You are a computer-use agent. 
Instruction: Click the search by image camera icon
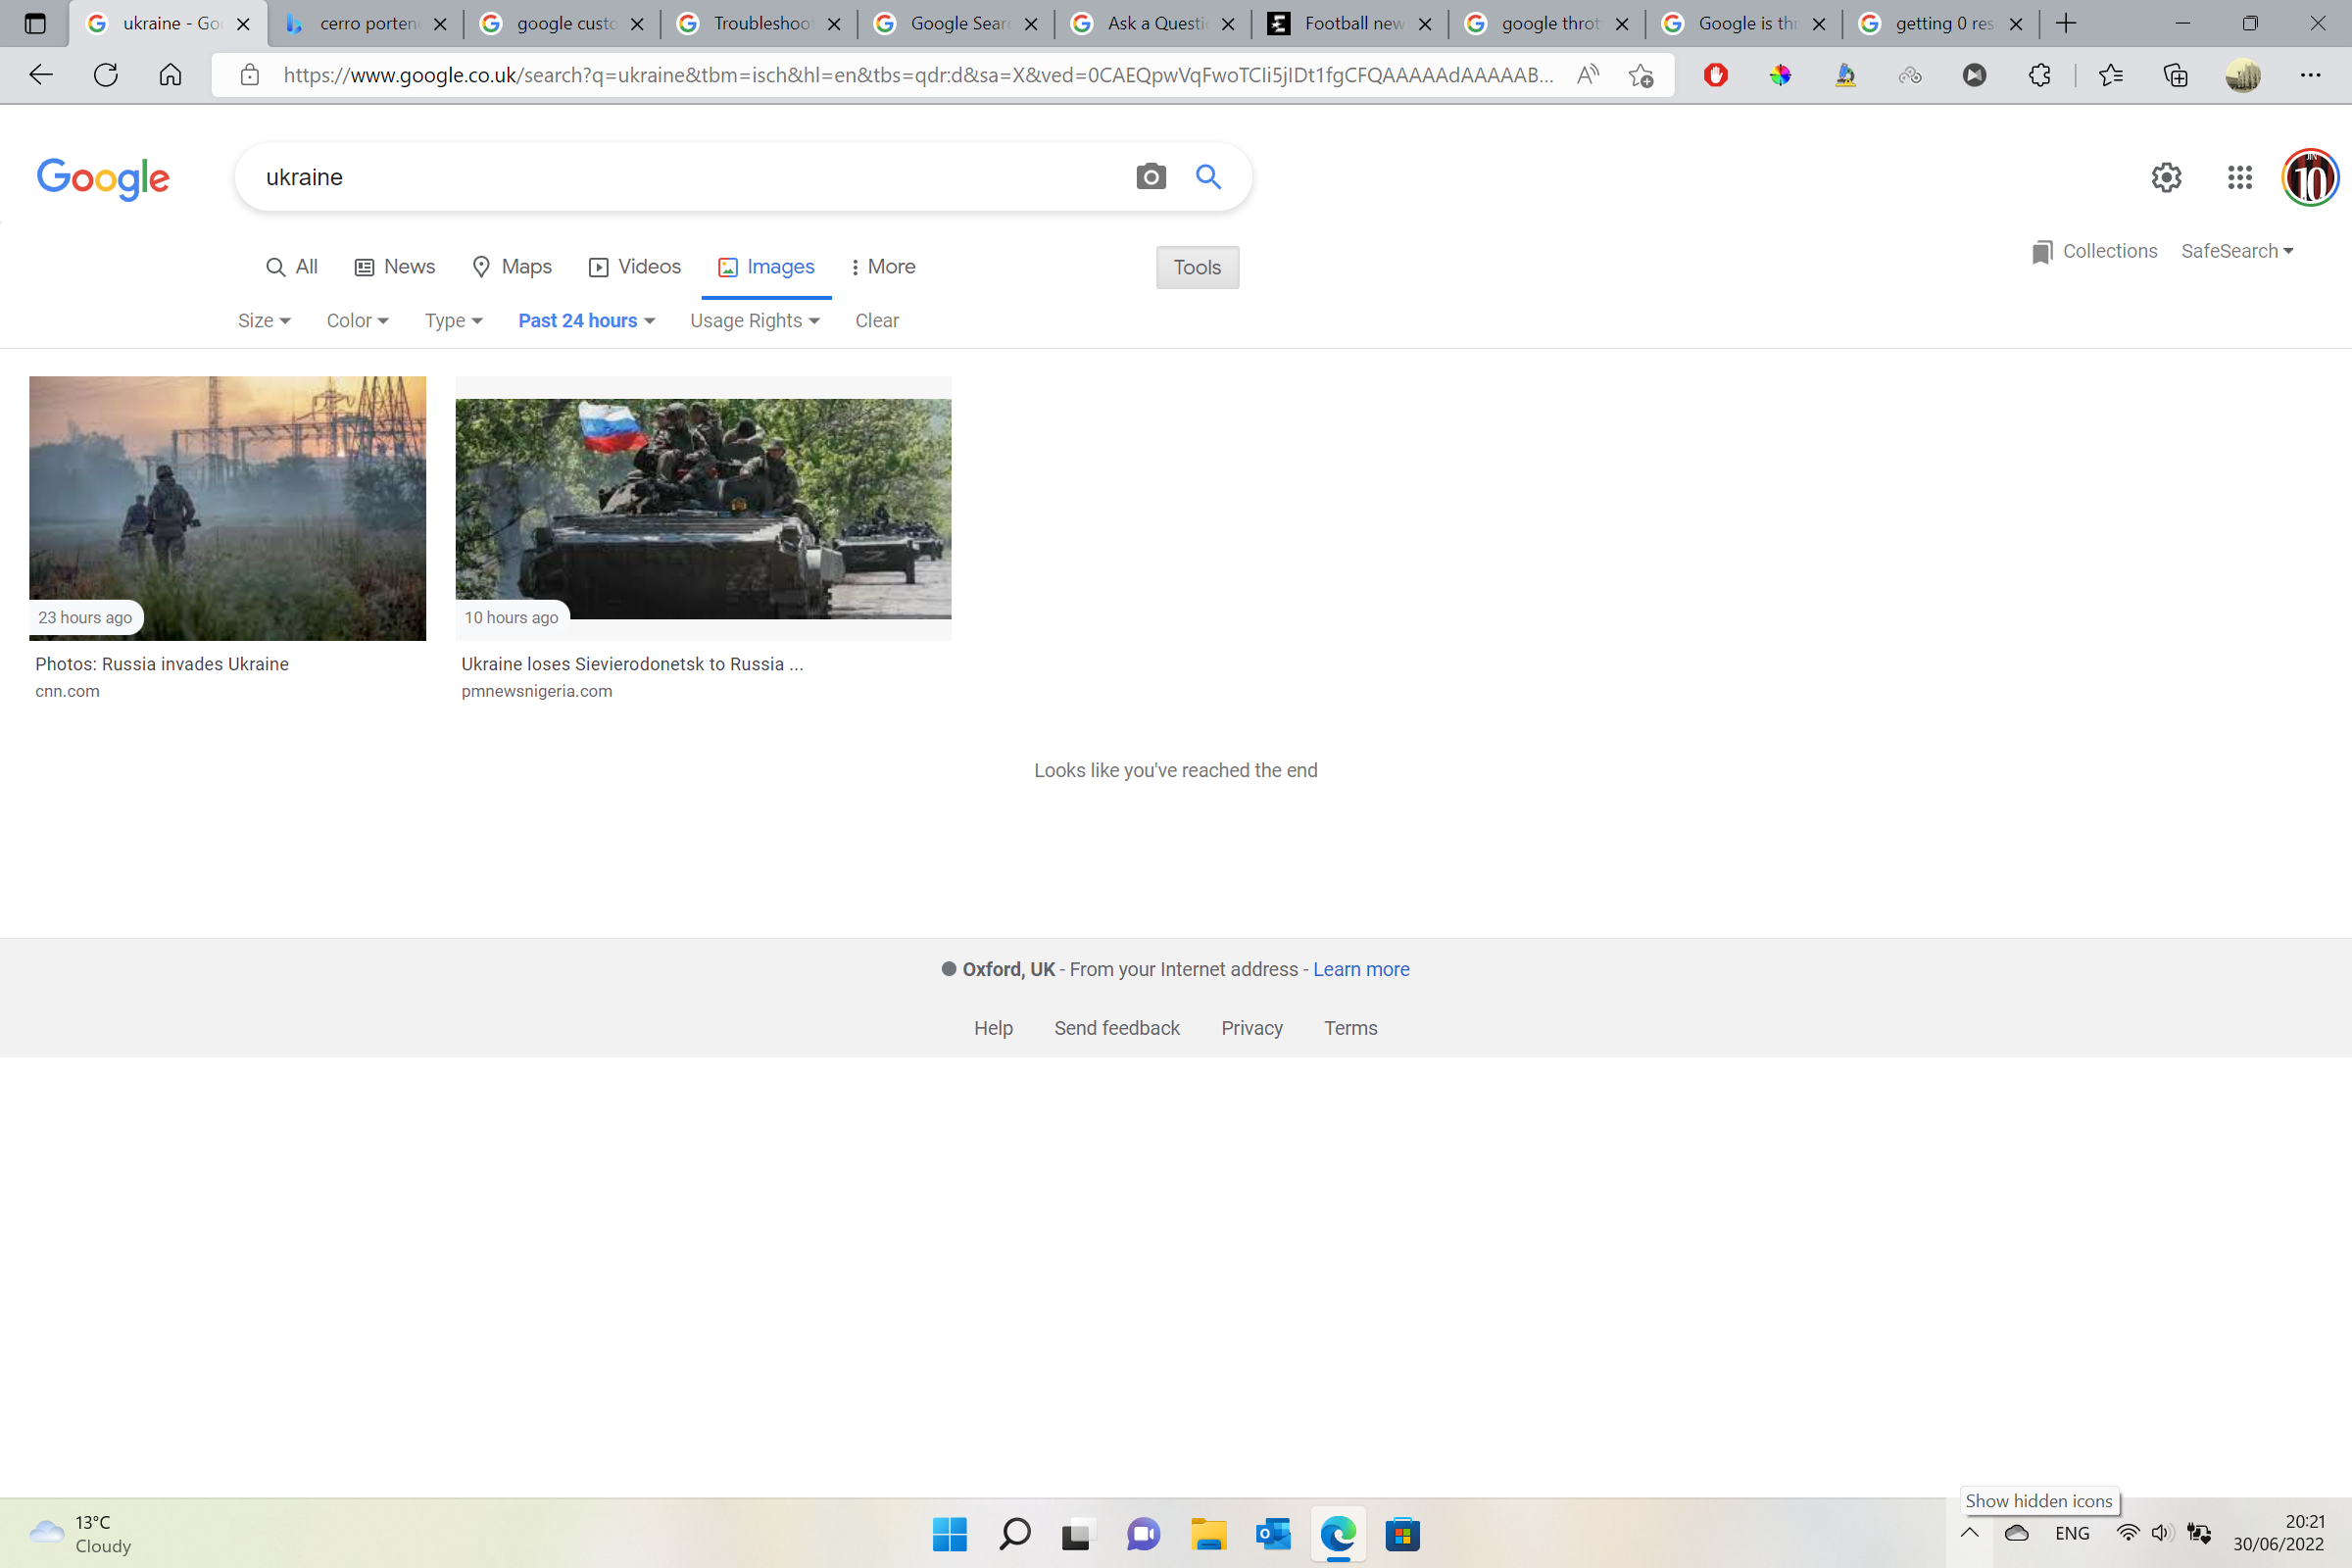pos(1151,177)
